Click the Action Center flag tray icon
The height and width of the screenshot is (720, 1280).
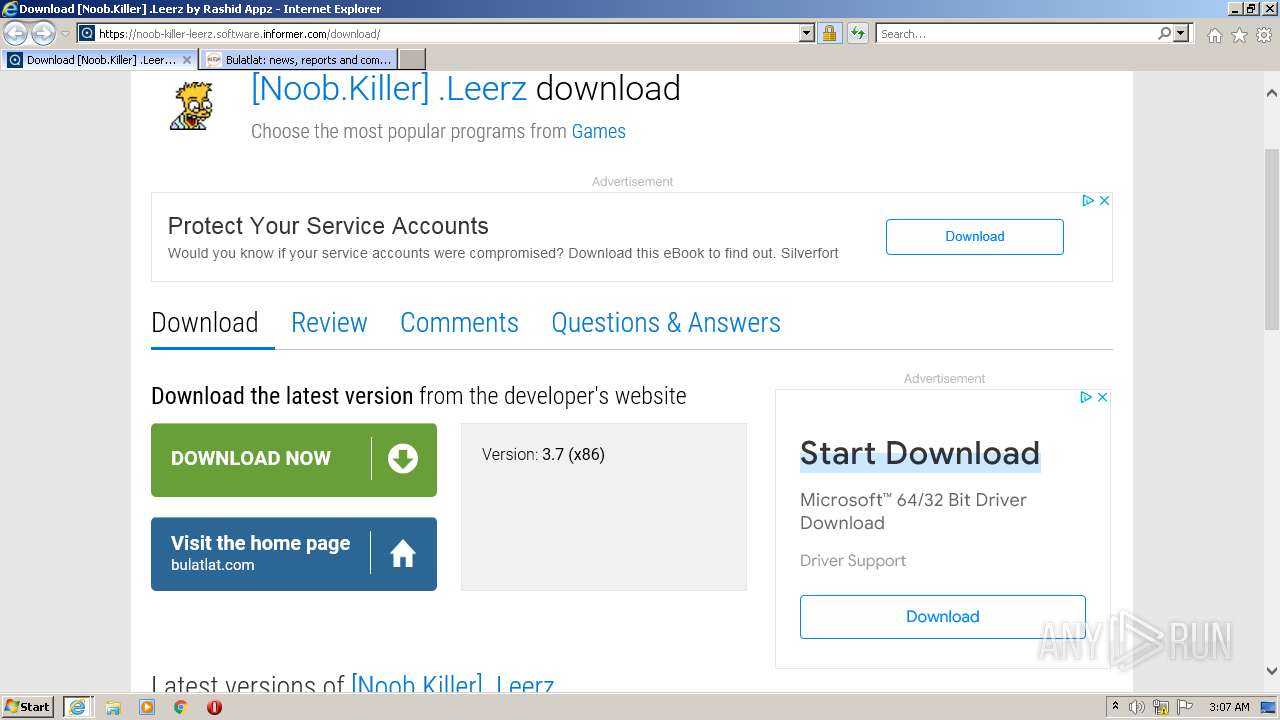pyautogui.click(x=1183, y=707)
